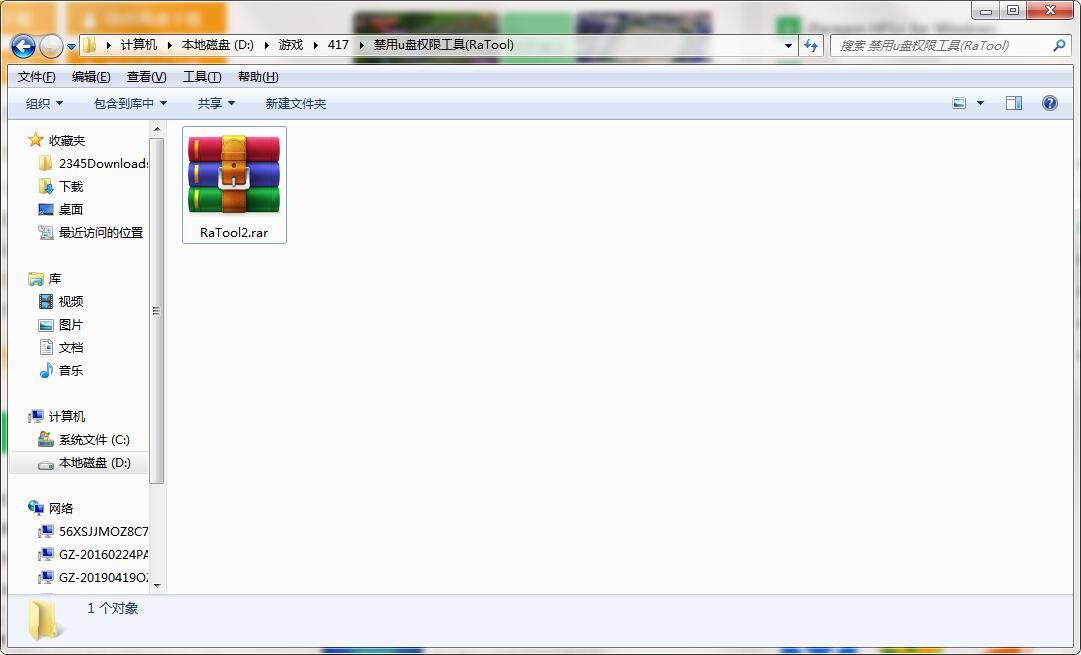Click the 新建文件夹 button
The height and width of the screenshot is (655, 1081).
click(296, 103)
